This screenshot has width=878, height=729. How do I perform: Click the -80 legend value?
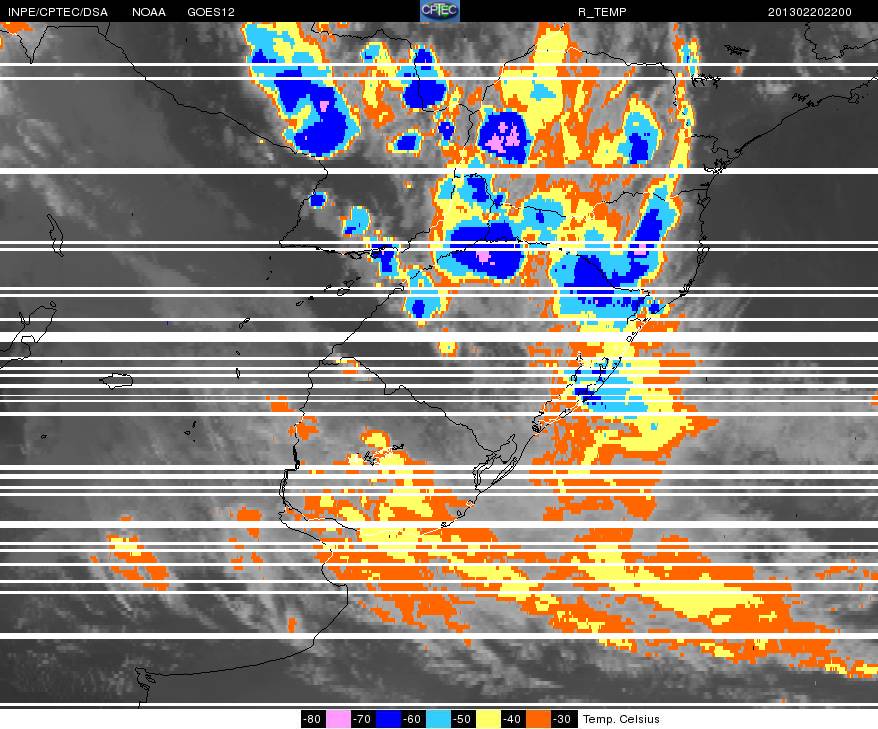click(314, 719)
